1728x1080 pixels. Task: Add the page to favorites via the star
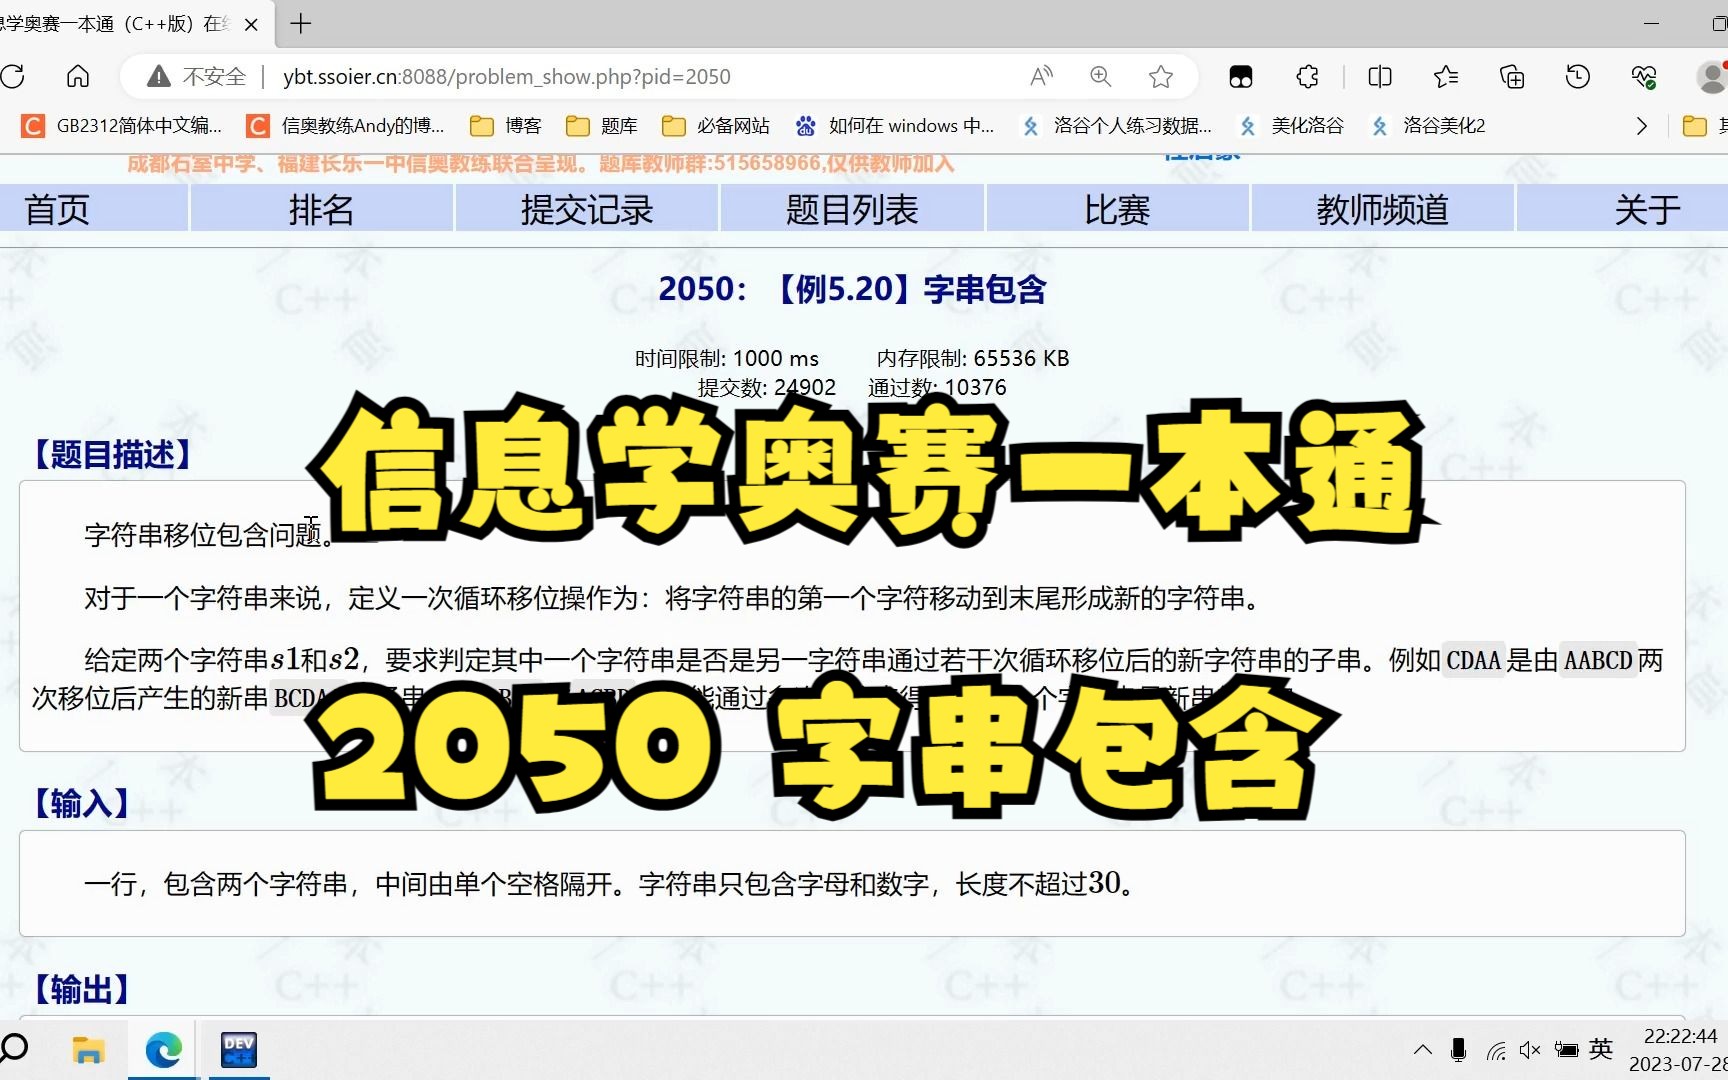click(x=1160, y=76)
